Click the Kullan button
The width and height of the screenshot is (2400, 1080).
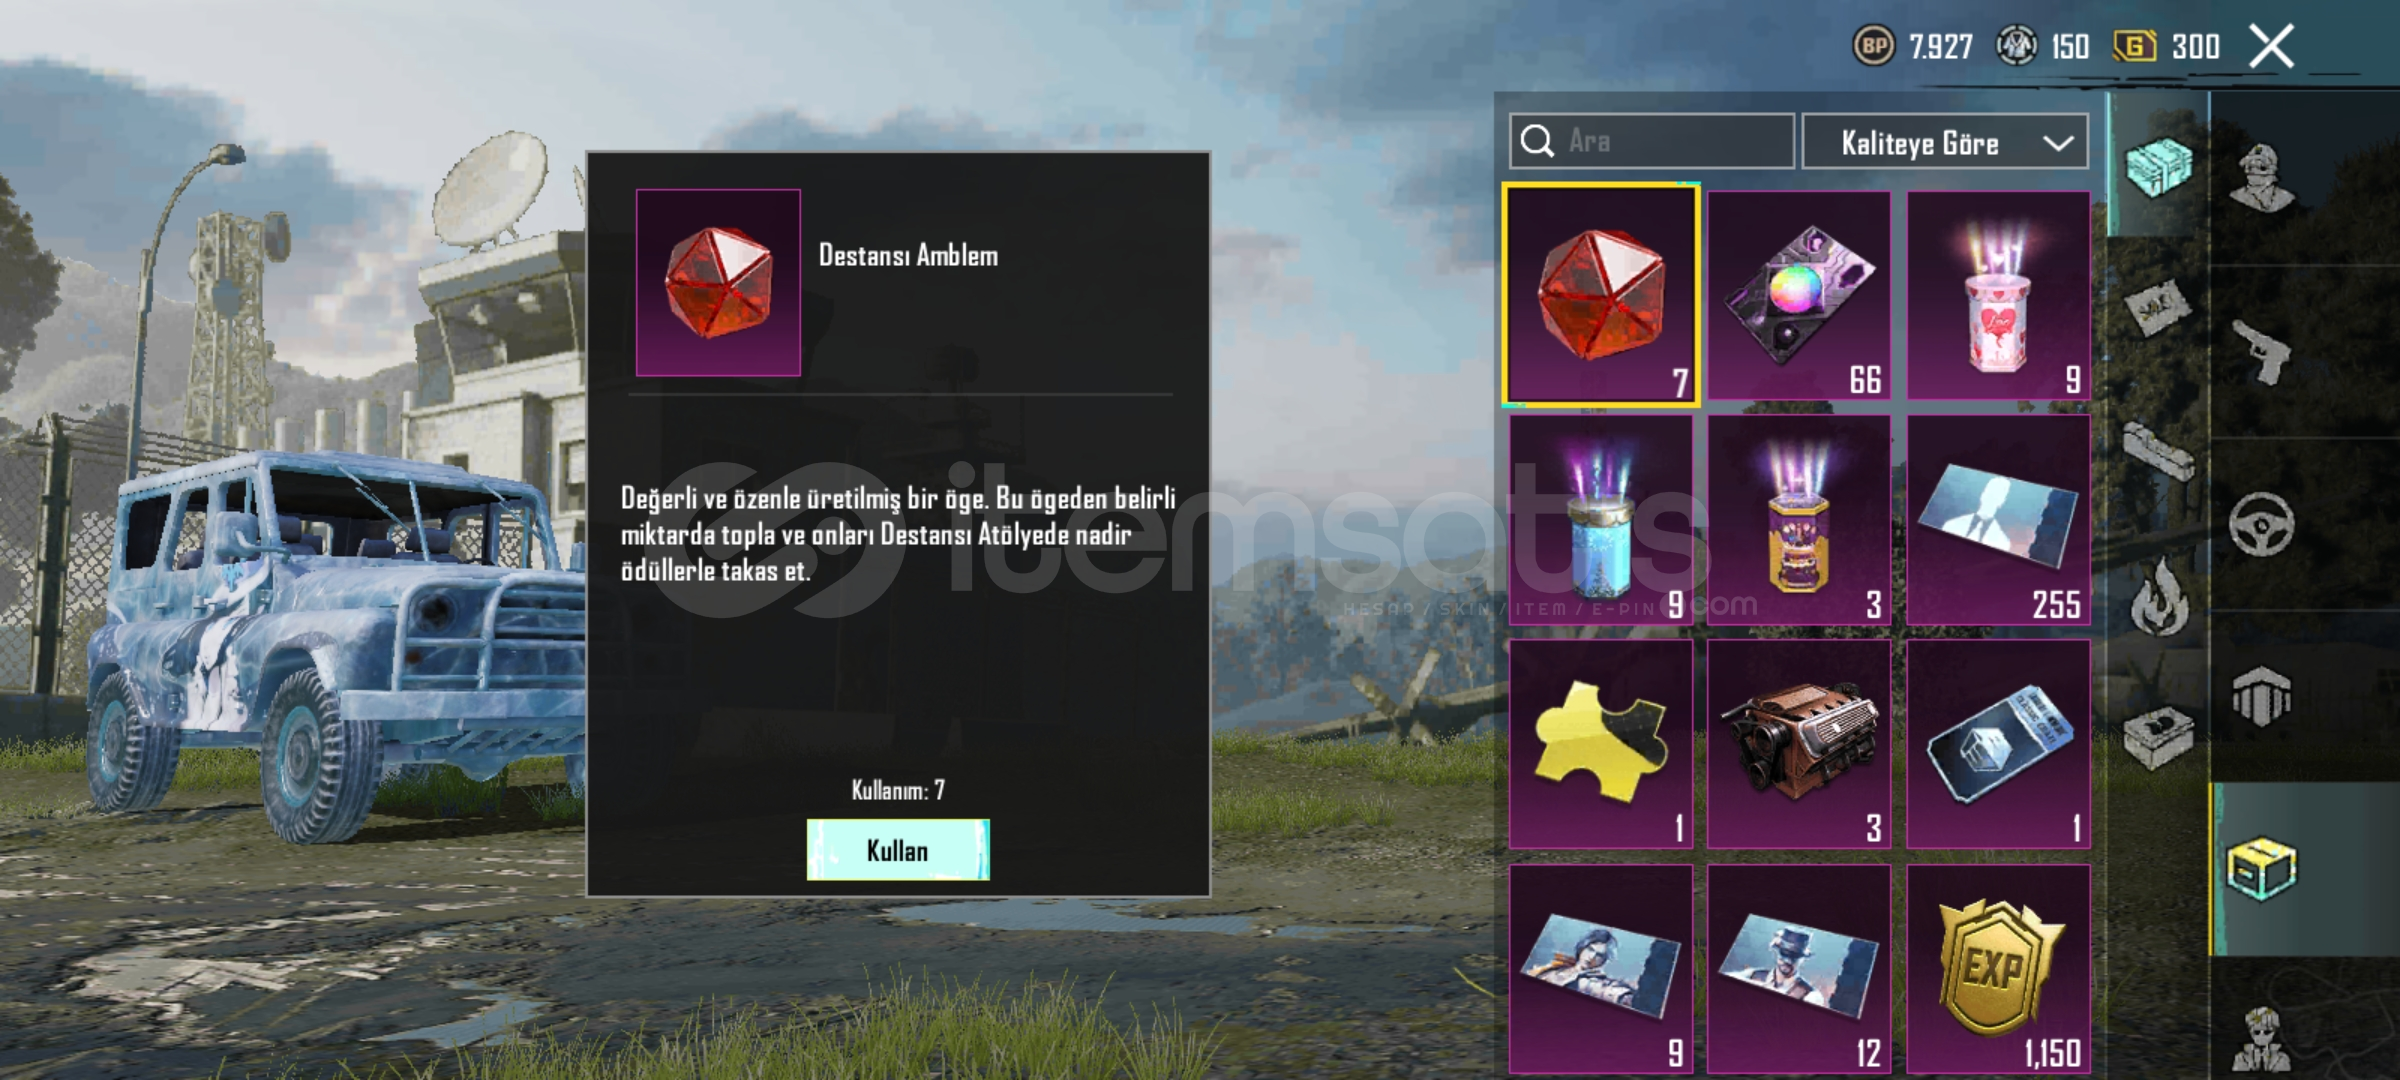coord(898,850)
